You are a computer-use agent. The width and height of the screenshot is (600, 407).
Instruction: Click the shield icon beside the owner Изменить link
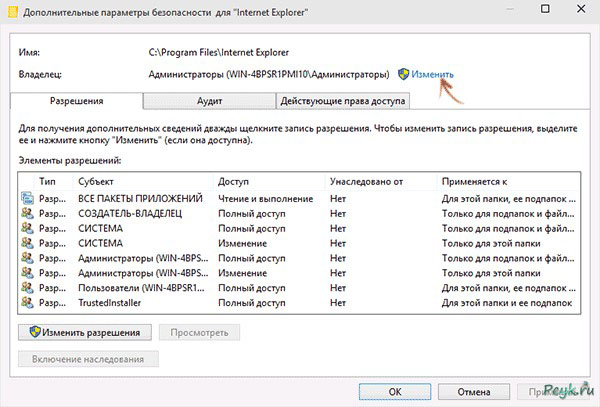[x=403, y=74]
